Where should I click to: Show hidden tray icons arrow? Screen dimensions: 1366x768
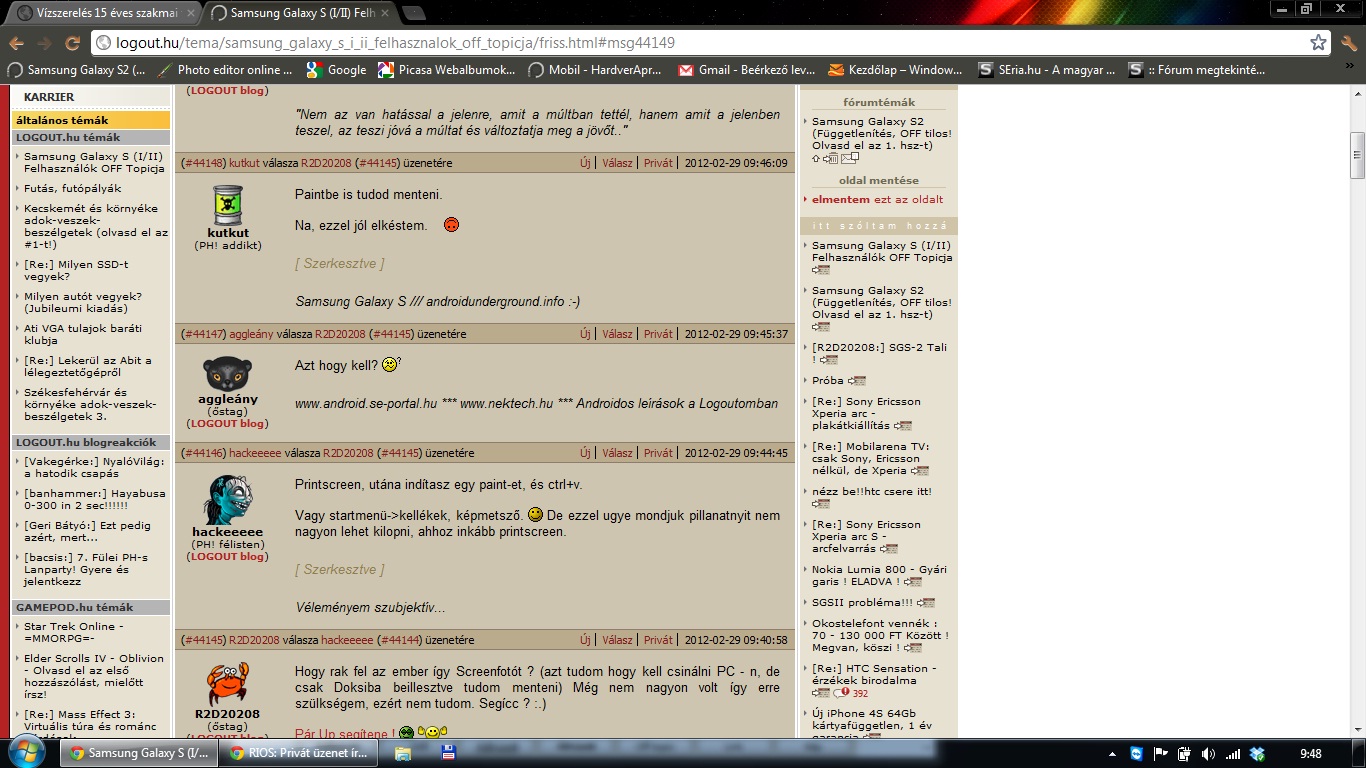[x=1110, y=754]
